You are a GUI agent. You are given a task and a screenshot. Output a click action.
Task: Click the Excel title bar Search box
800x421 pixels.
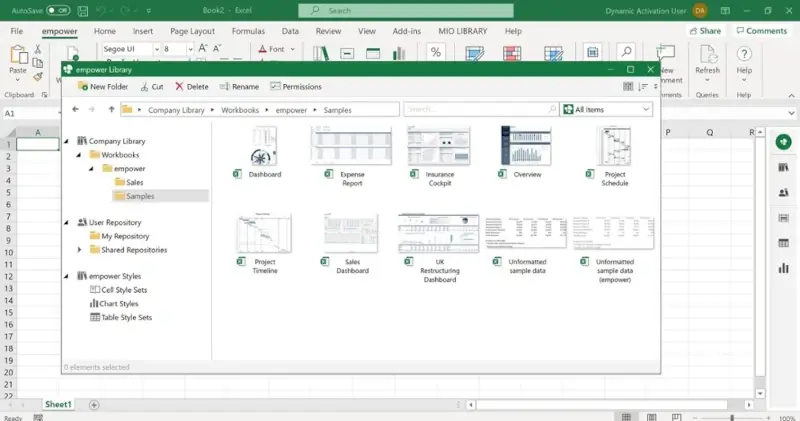pyautogui.click(x=406, y=10)
